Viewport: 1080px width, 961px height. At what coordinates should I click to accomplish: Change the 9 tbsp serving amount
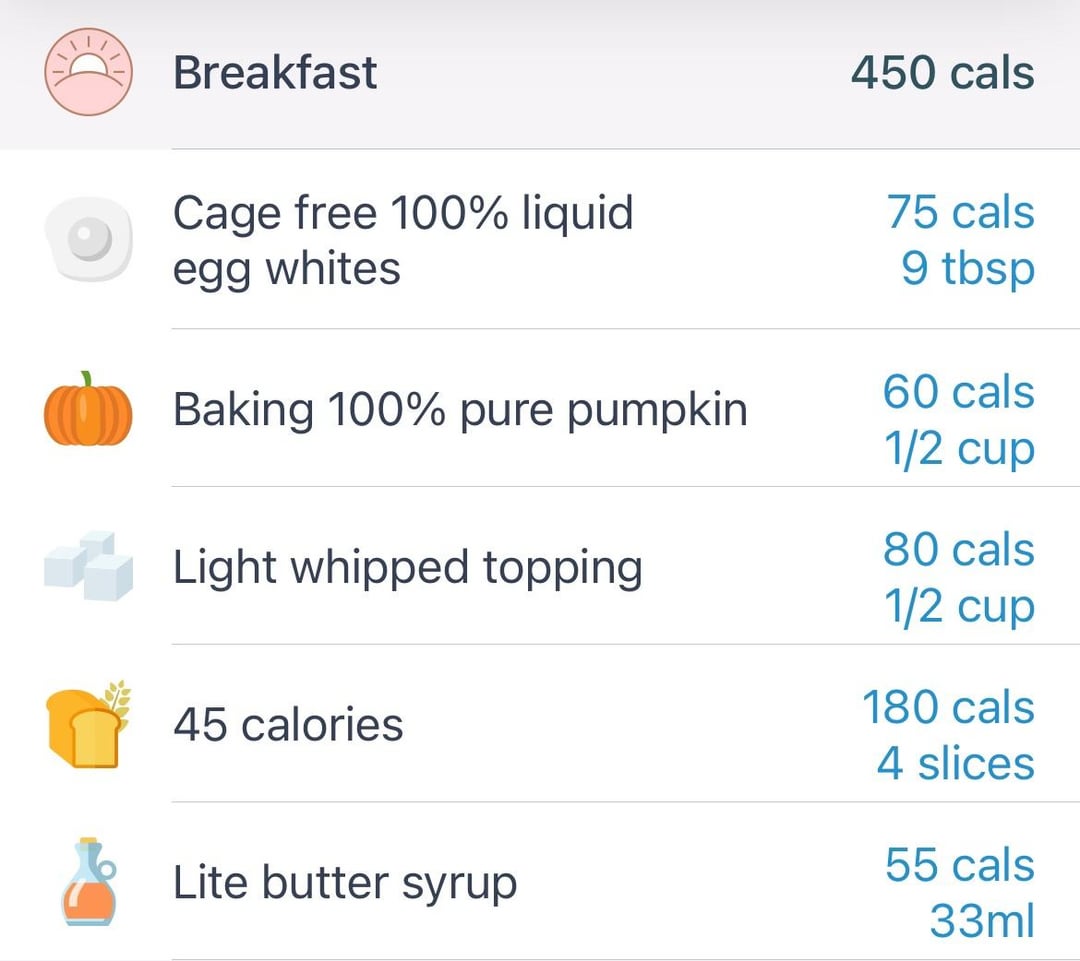[968, 268]
